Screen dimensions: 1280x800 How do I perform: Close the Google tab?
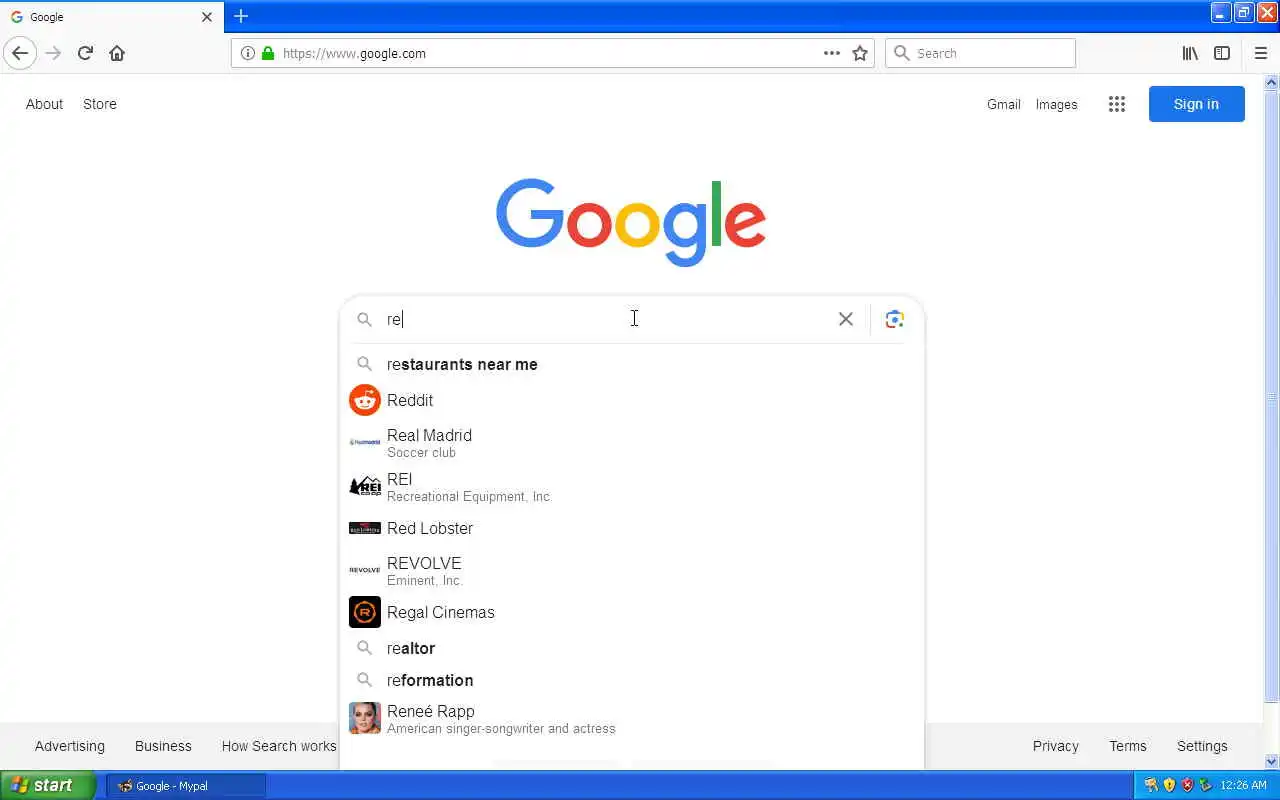point(207,17)
